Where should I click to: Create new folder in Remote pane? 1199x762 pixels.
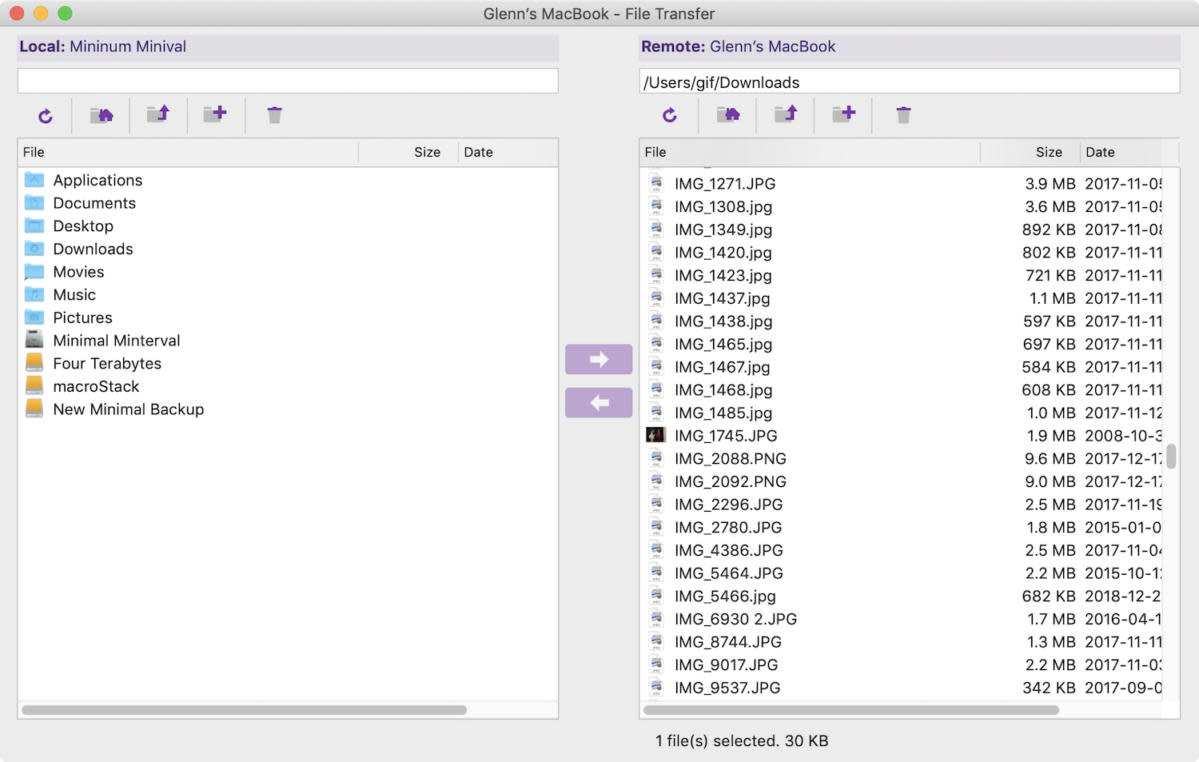(843, 115)
